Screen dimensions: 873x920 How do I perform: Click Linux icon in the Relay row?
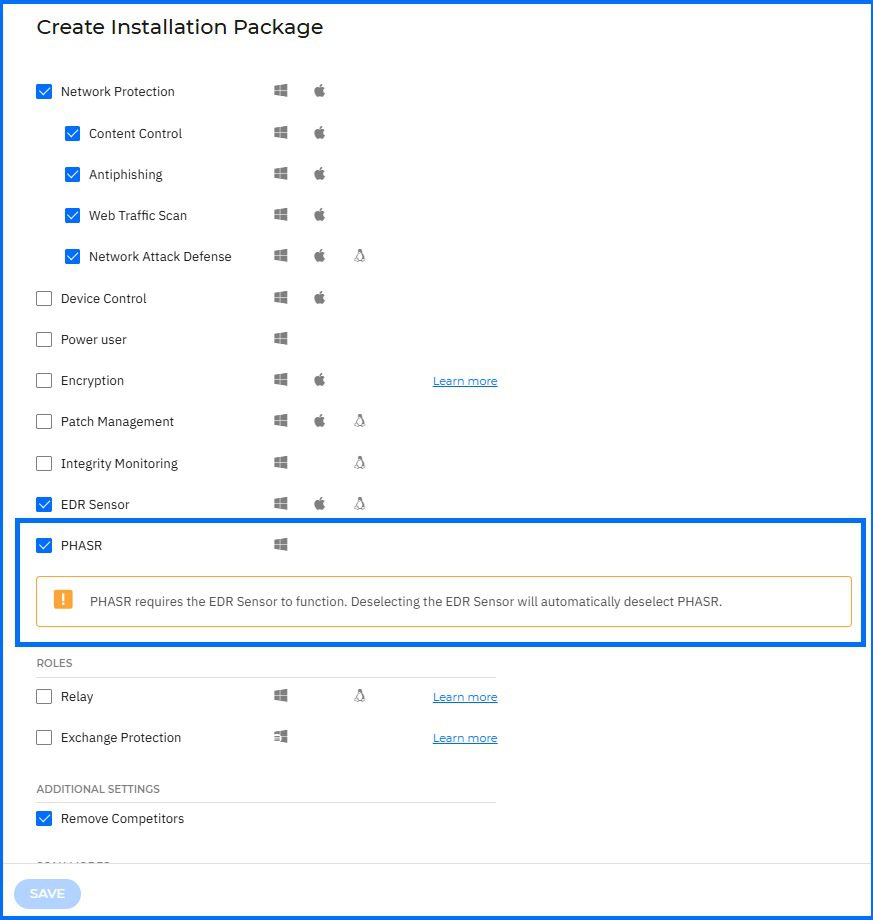pos(360,696)
